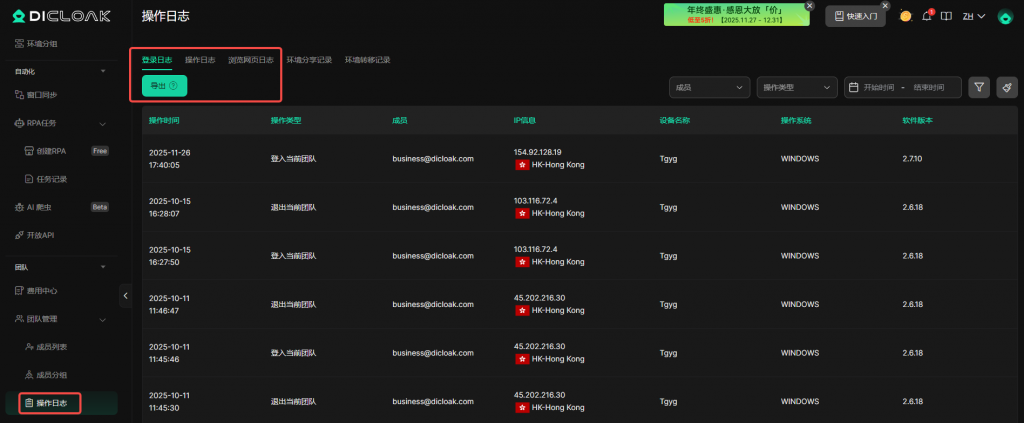Click timestamp 2025-11-26 17:40:05
Image resolution: width=1024 pixels, height=423 pixels.
click(169, 159)
